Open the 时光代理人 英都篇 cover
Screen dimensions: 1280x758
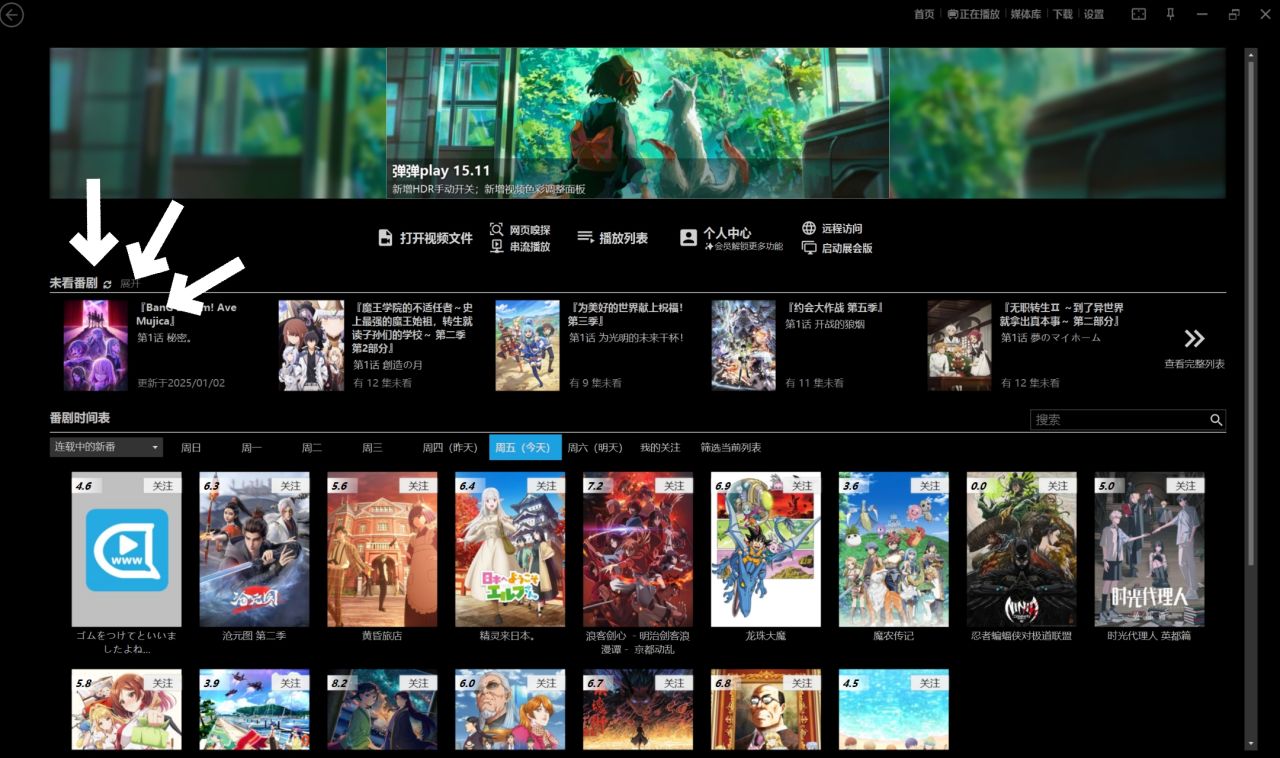pos(1150,549)
